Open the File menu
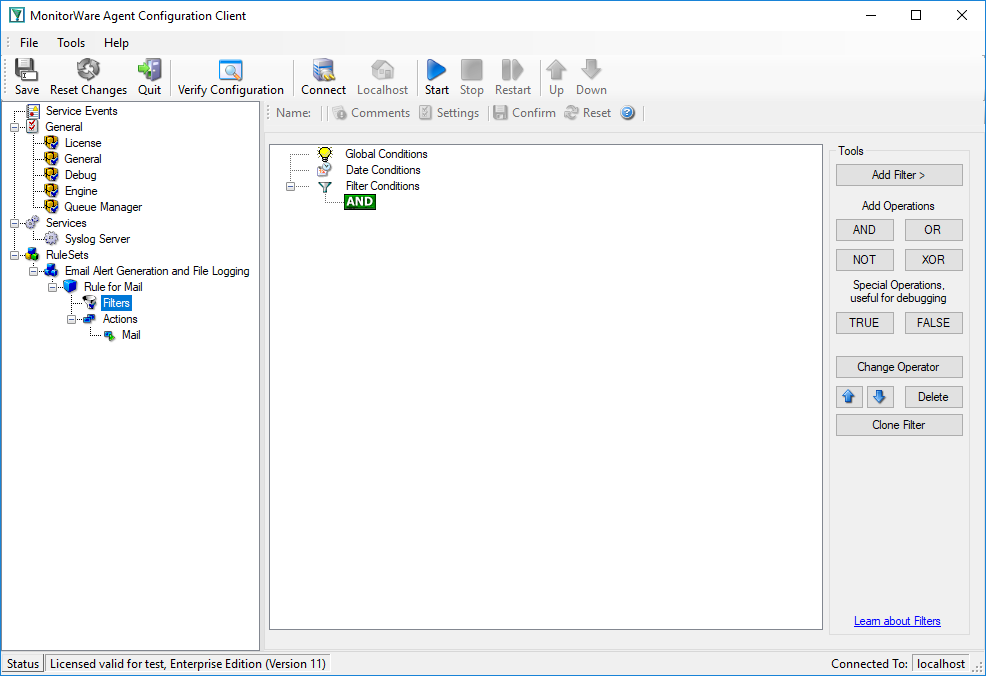Image resolution: width=986 pixels, height=676 pixels. point(29,43)
